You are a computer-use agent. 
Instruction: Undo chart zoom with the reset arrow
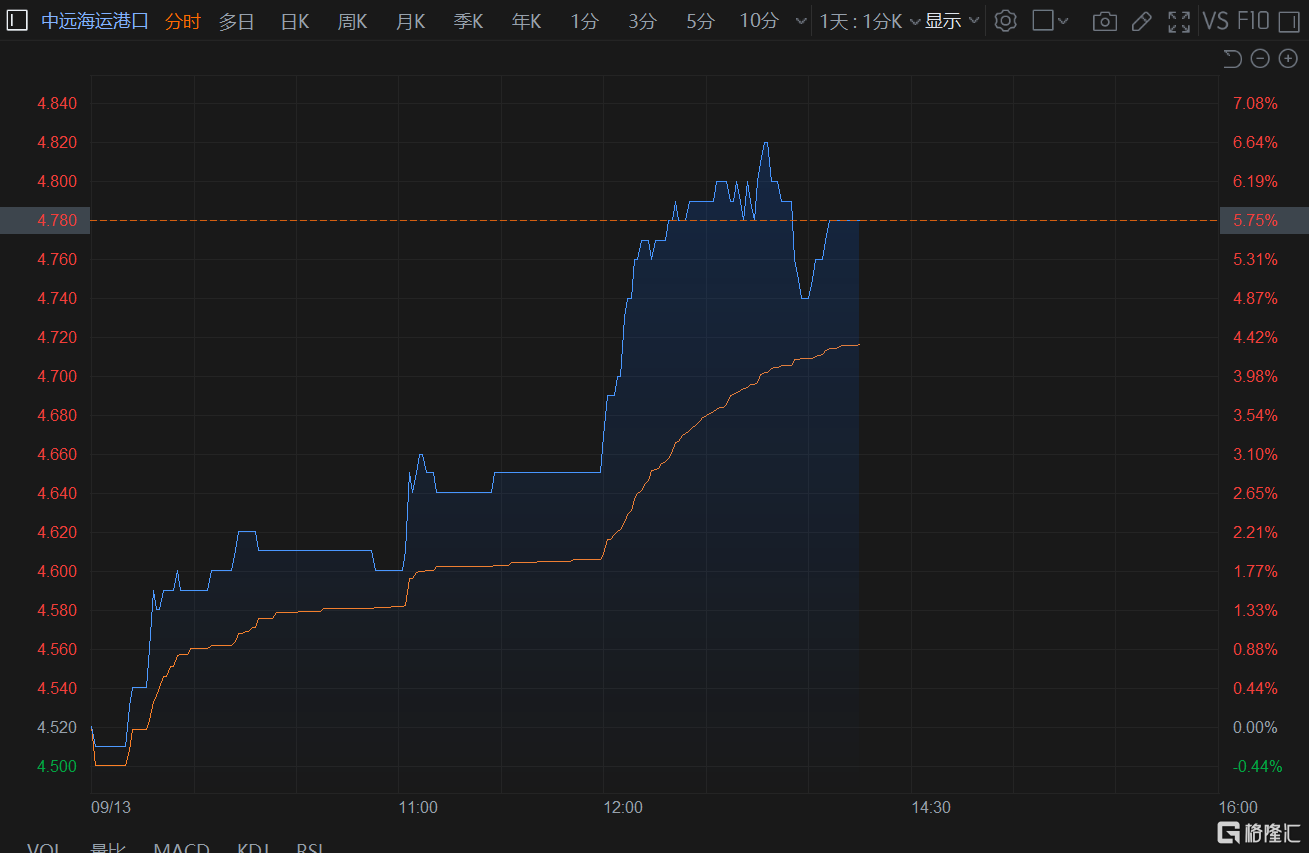tap(1232, 59)
